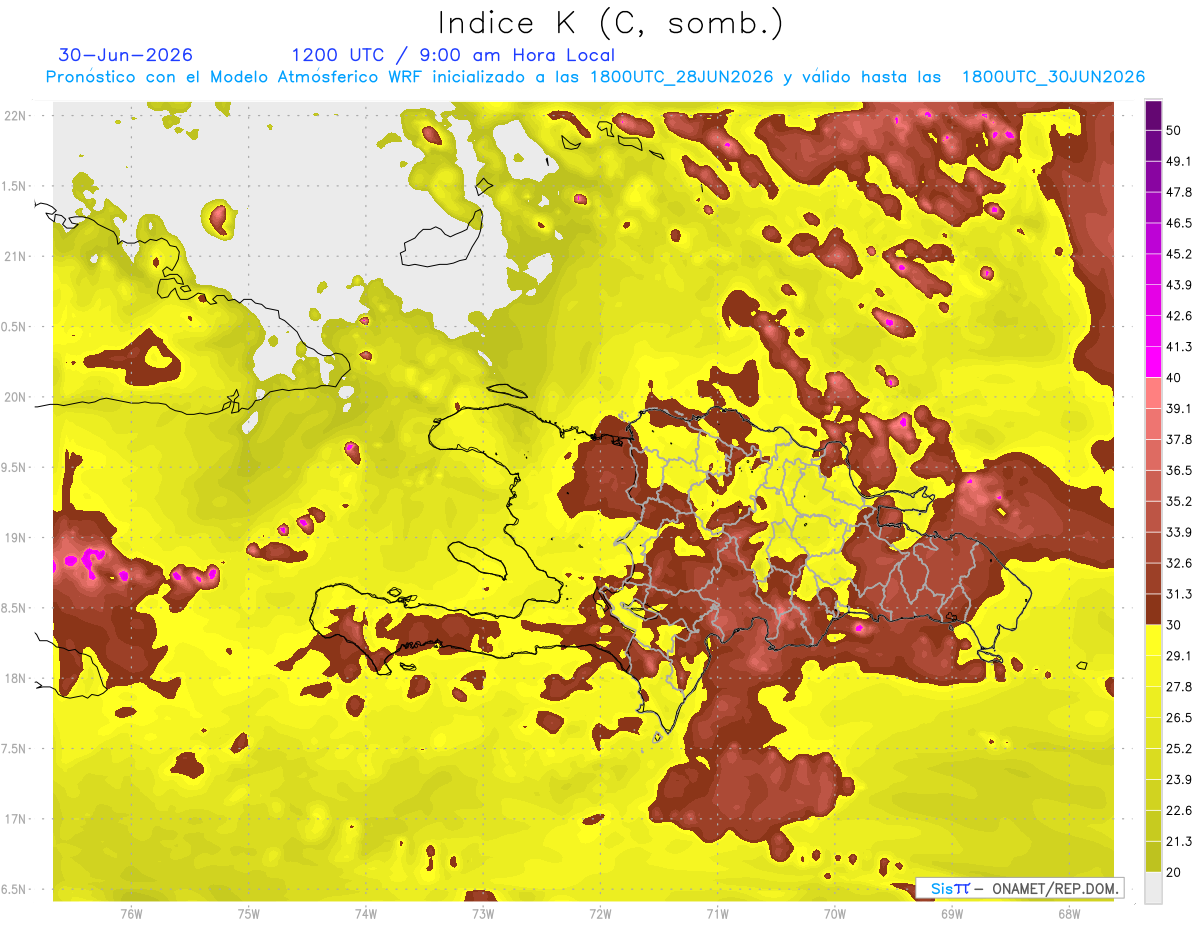Click the '72W' longitude label

600,914
